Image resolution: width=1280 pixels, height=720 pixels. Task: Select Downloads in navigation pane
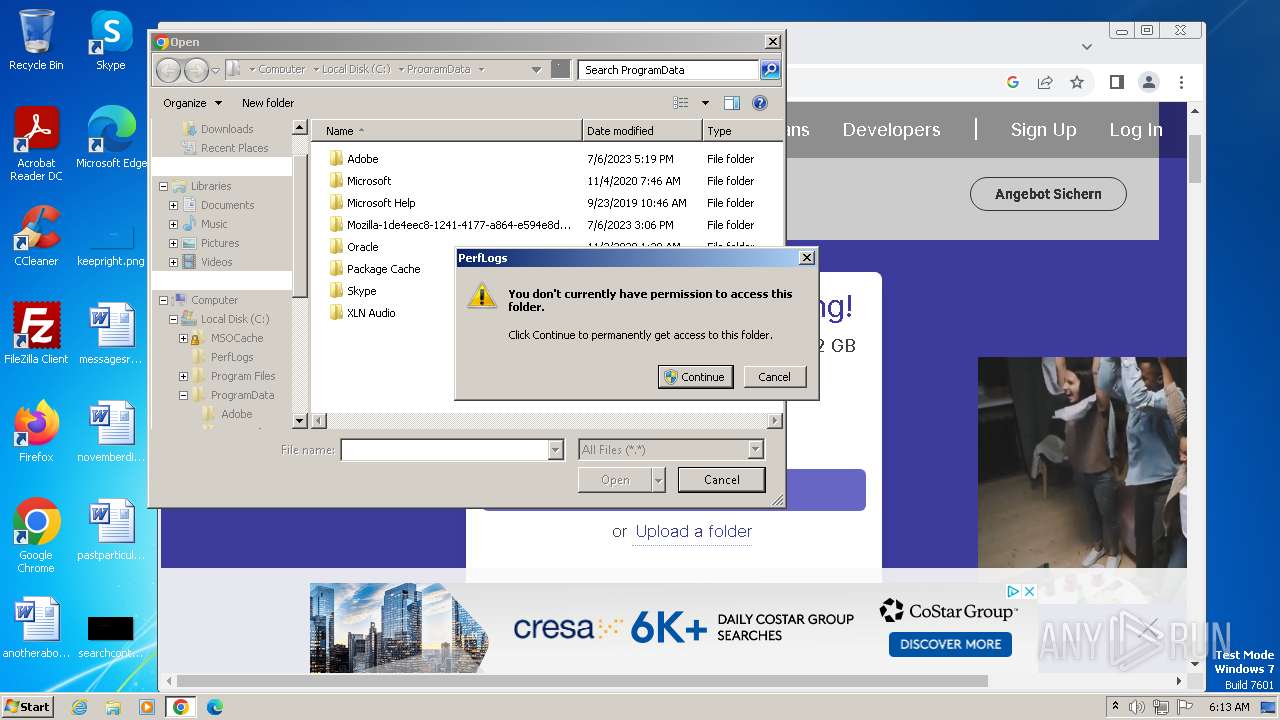click(227, 129)
